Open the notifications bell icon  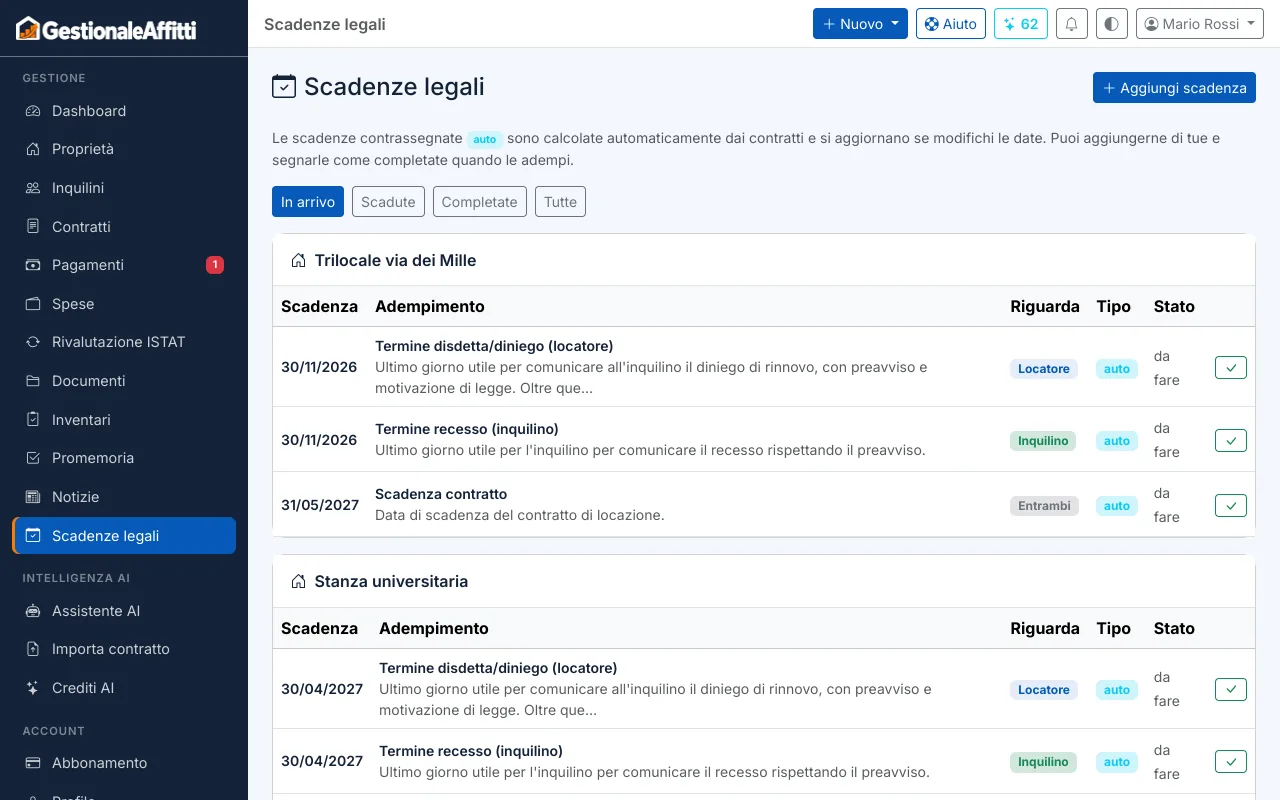click(x=1072, y=24)
